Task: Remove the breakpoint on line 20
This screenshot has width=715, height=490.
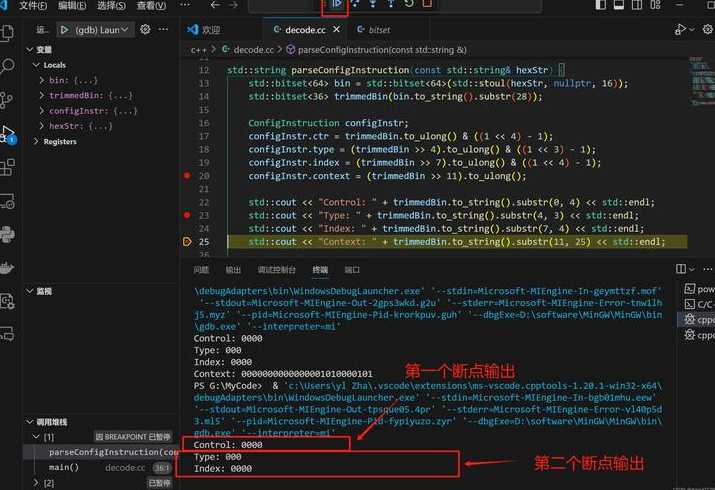Action: tap(187, 175)
